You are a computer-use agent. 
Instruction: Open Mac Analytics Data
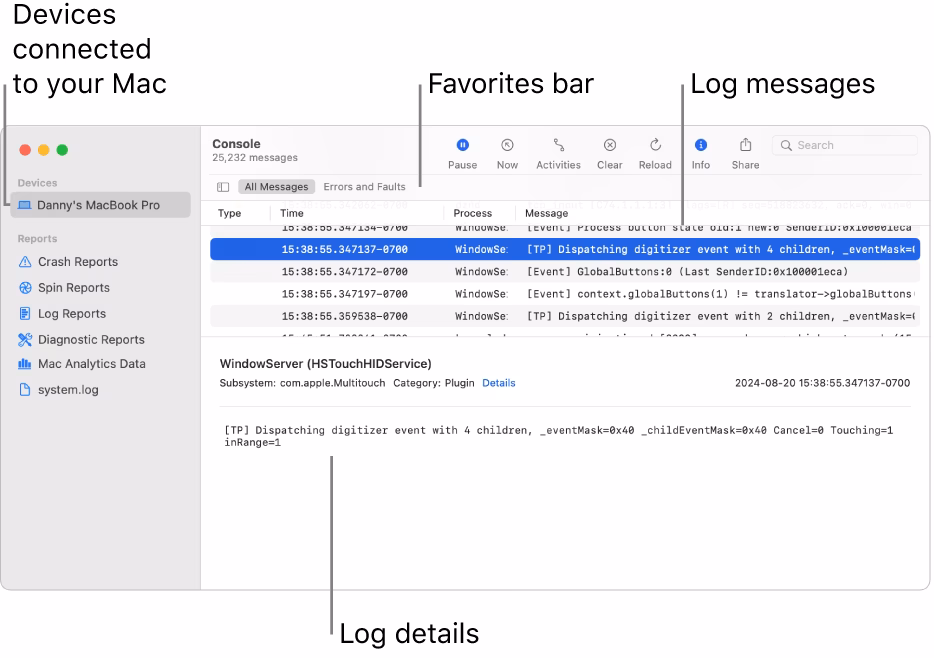click(x=90, y=363)
